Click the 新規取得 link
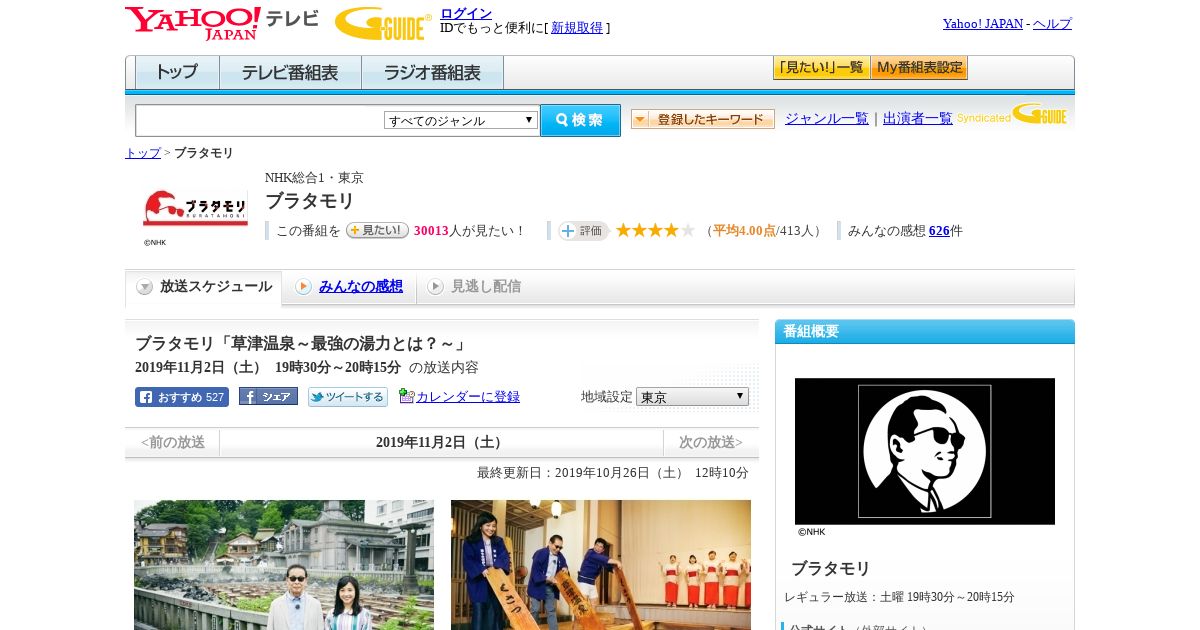The width and height of the screenshot is (1200, 630). (x=577, y=28)
